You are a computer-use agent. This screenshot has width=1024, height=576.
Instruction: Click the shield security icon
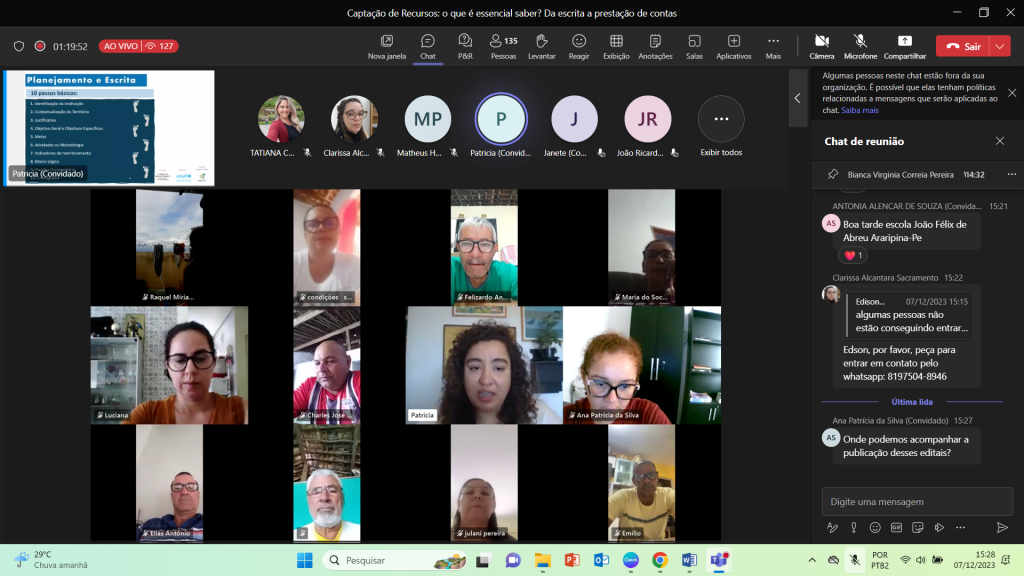(x=19, y=46)
